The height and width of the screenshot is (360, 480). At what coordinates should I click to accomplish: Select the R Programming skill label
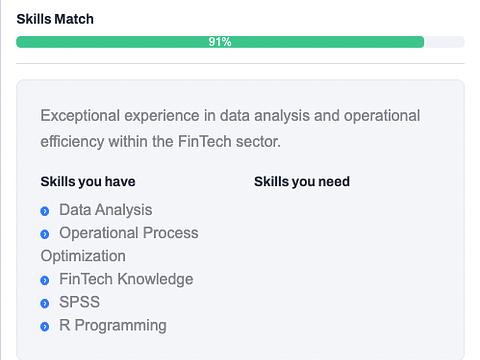[x=113, y=325]
